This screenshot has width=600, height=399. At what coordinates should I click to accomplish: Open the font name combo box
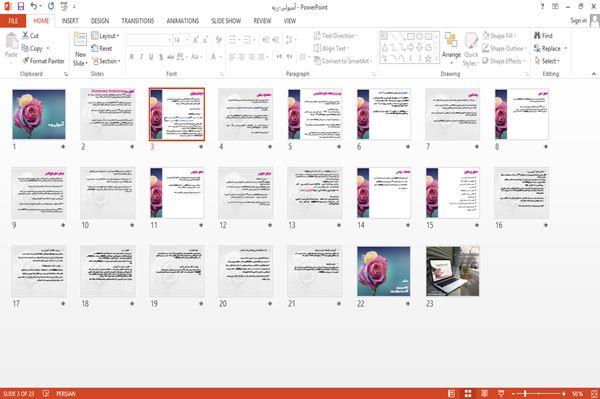click(x=149, y=40)
